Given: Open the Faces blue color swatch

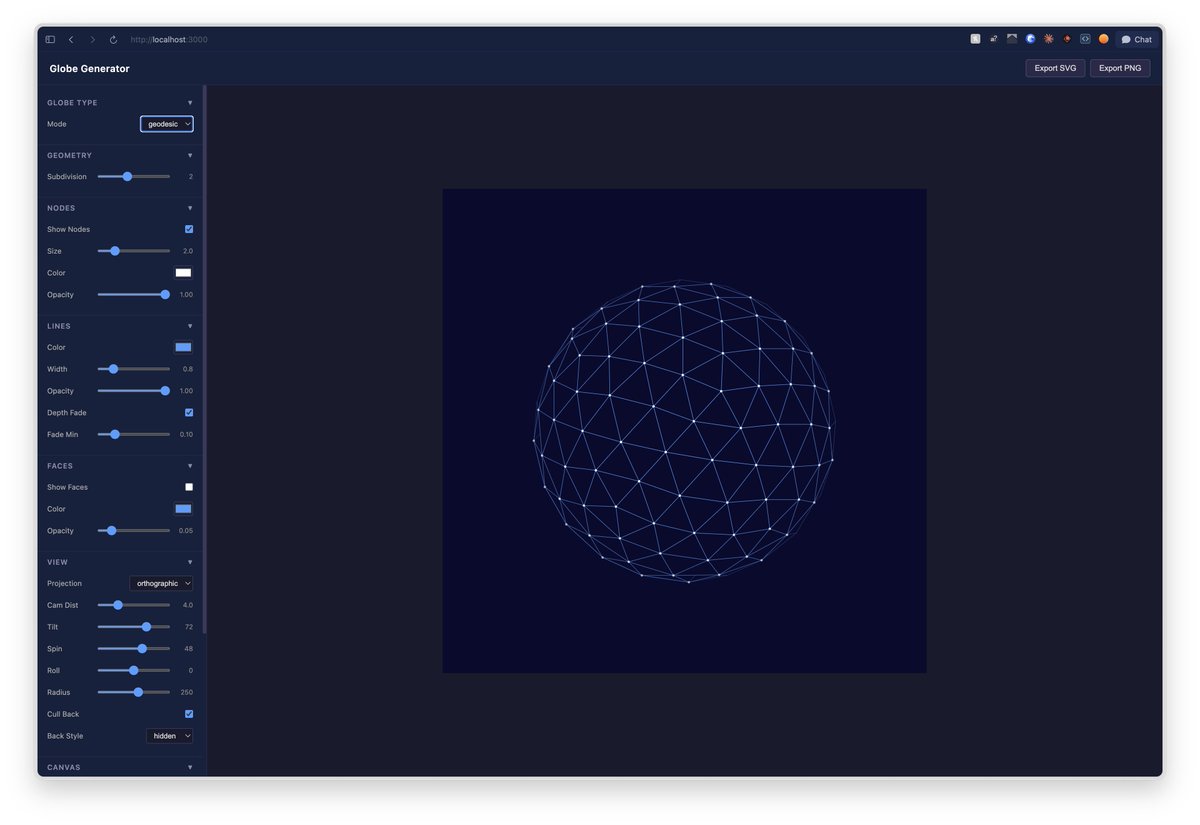Looking at the screenshot, I should [183, 509].
